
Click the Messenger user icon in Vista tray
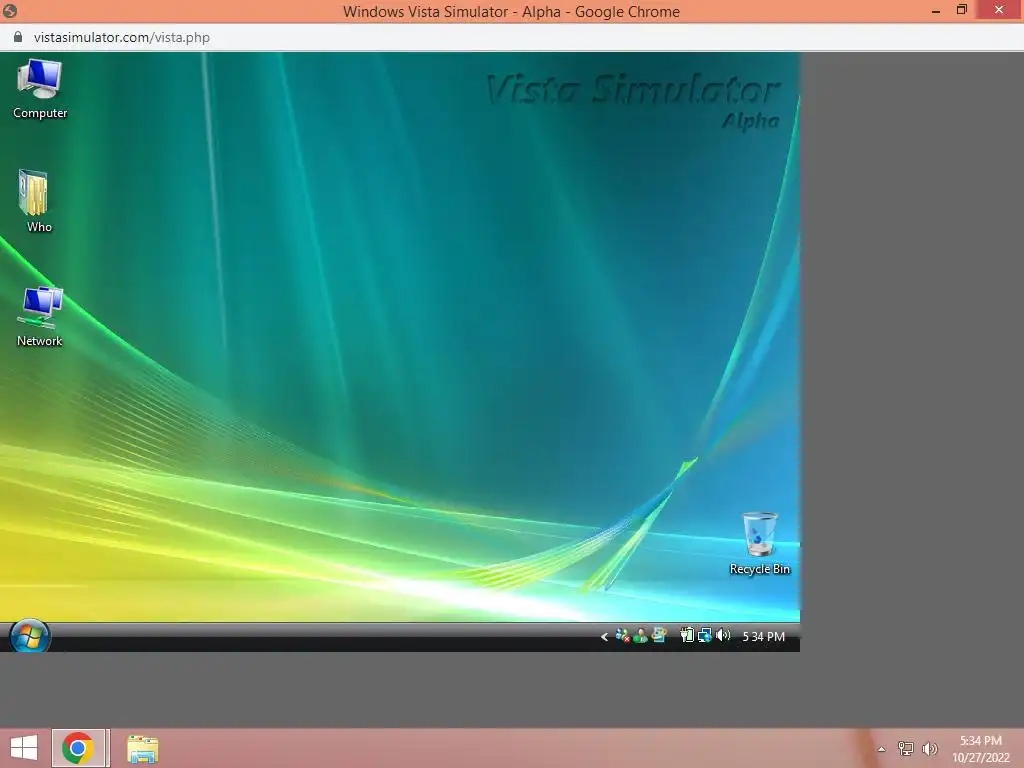point(641,635)
